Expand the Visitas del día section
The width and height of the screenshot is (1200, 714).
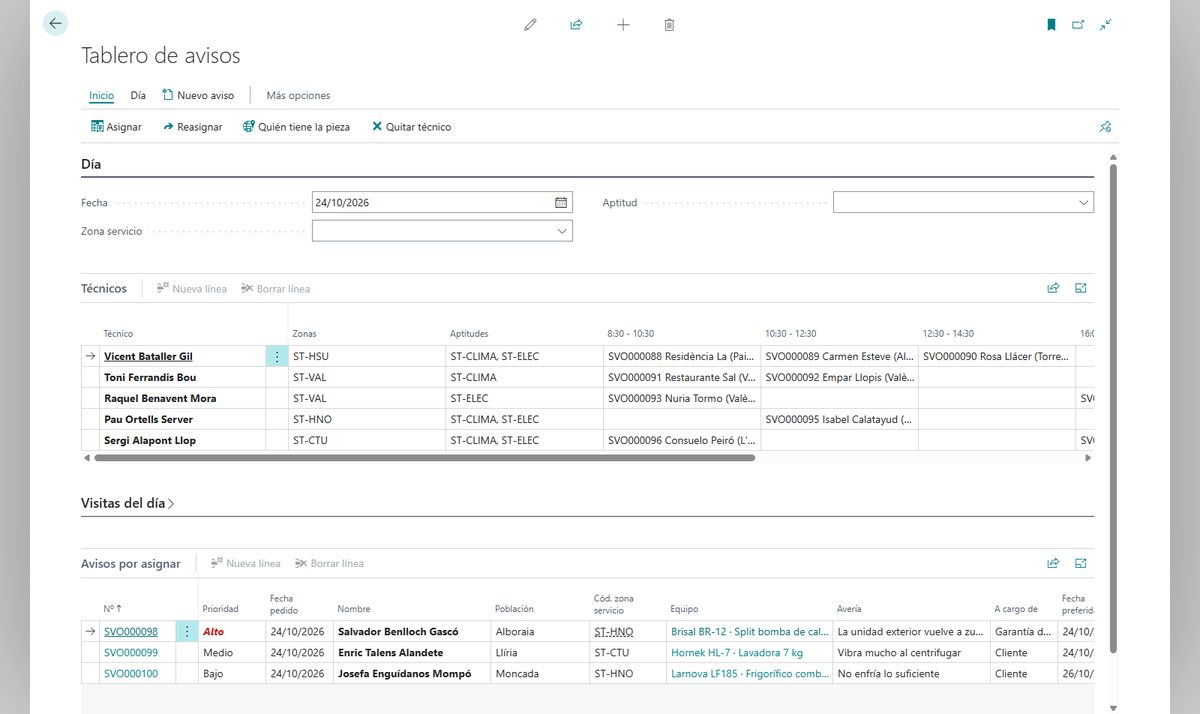click(x=128, y=504)
